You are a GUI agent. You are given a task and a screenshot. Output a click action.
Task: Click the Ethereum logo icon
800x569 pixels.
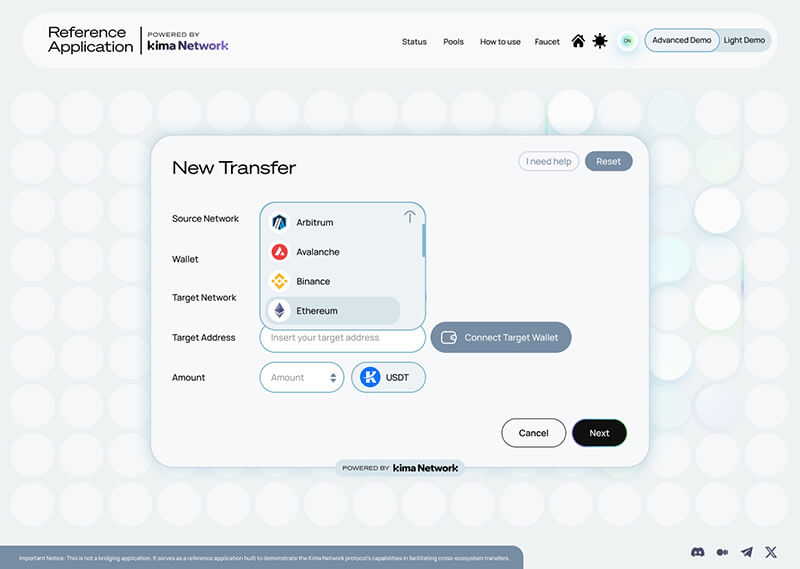(x=279, y=311)
